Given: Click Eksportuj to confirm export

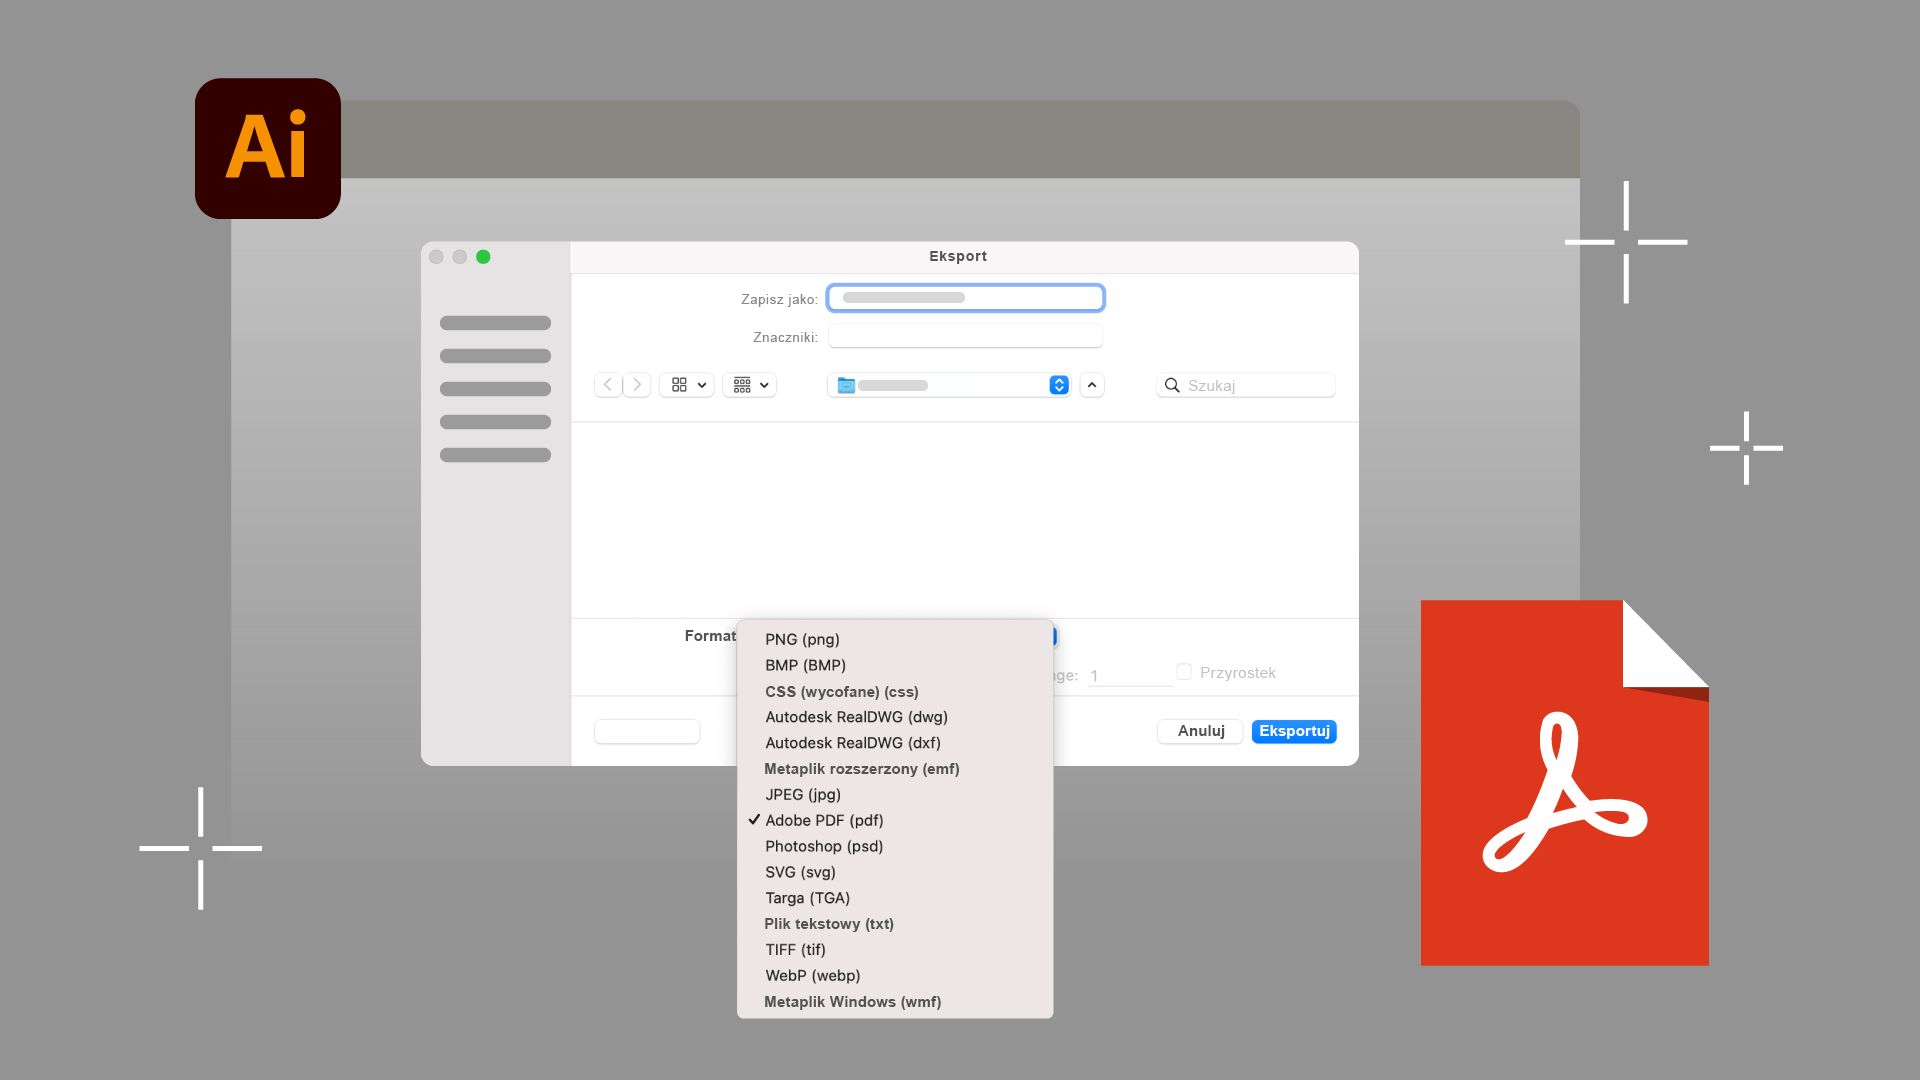Looking at the screenshot, I should point(1294,731).
